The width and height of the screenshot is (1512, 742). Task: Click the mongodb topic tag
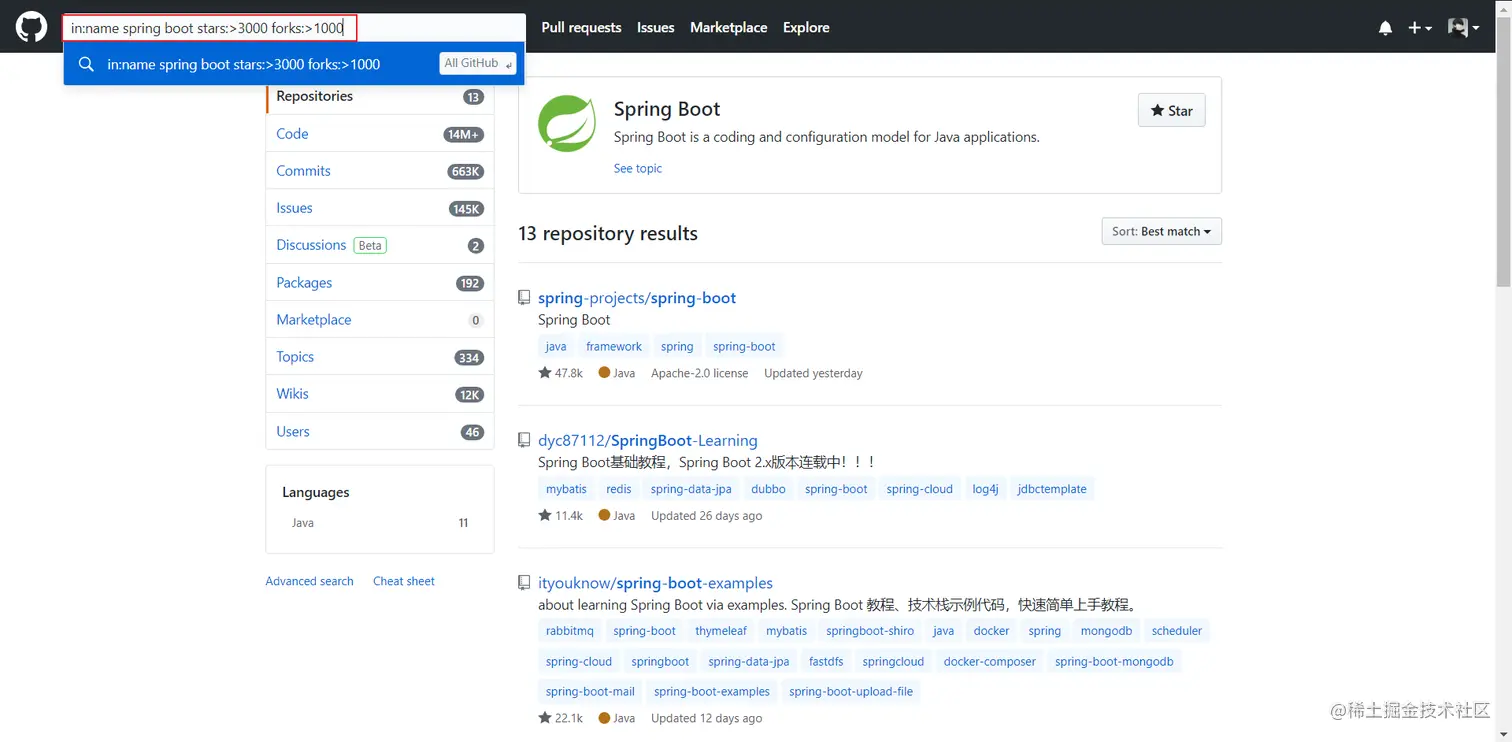pos(1106,631)
